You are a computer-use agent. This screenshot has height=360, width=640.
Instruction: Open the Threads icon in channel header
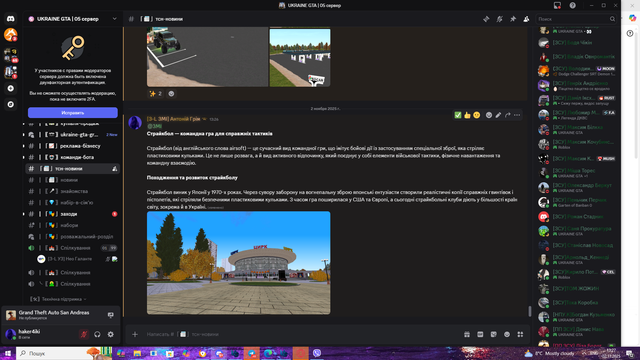(486, 19)
